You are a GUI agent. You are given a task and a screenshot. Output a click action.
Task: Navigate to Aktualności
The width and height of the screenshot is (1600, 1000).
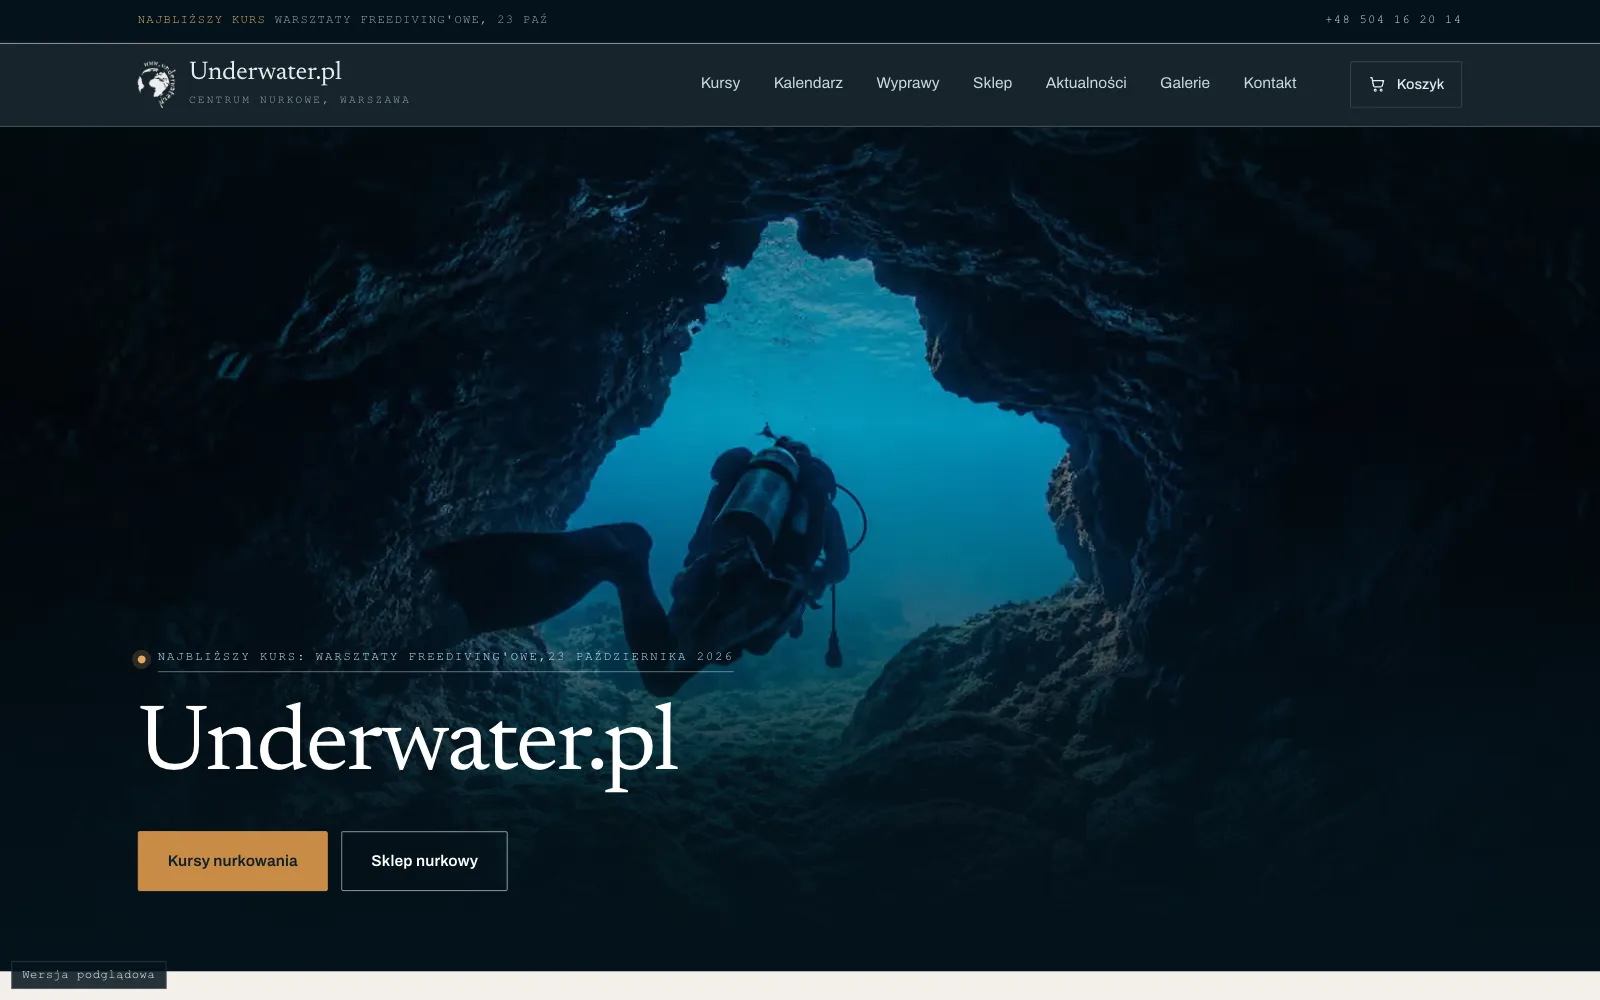click(1086, 83)
